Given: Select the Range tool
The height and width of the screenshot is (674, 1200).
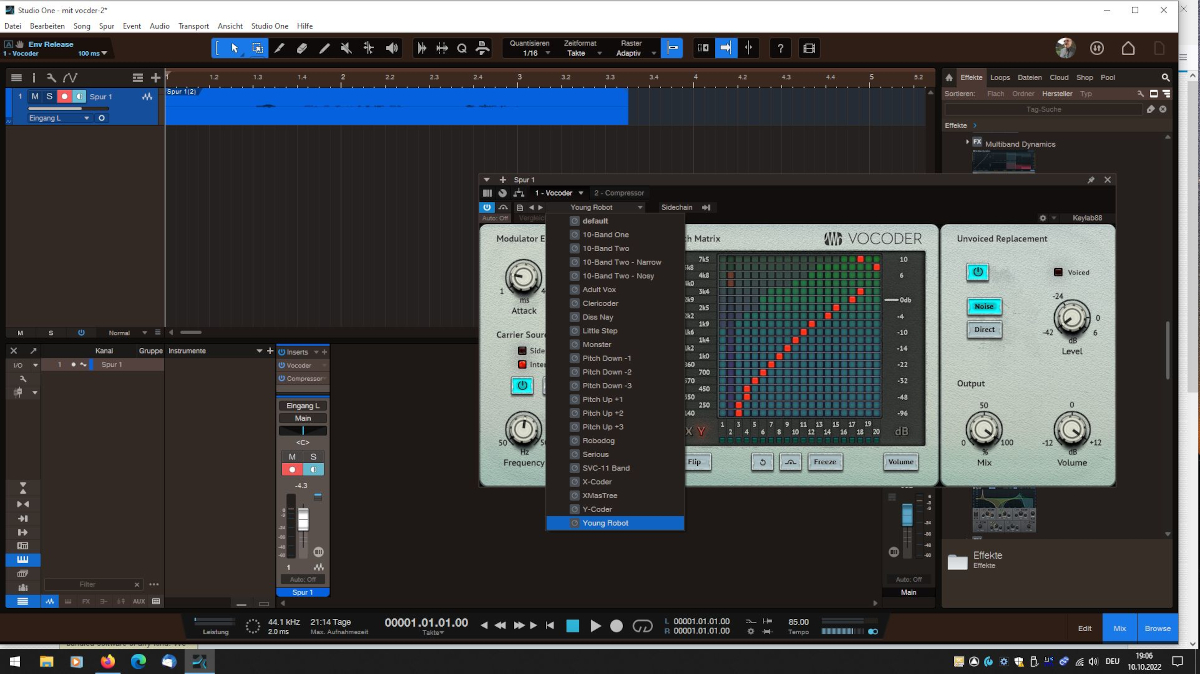Looking at the screenshot, I should point(257,48).
